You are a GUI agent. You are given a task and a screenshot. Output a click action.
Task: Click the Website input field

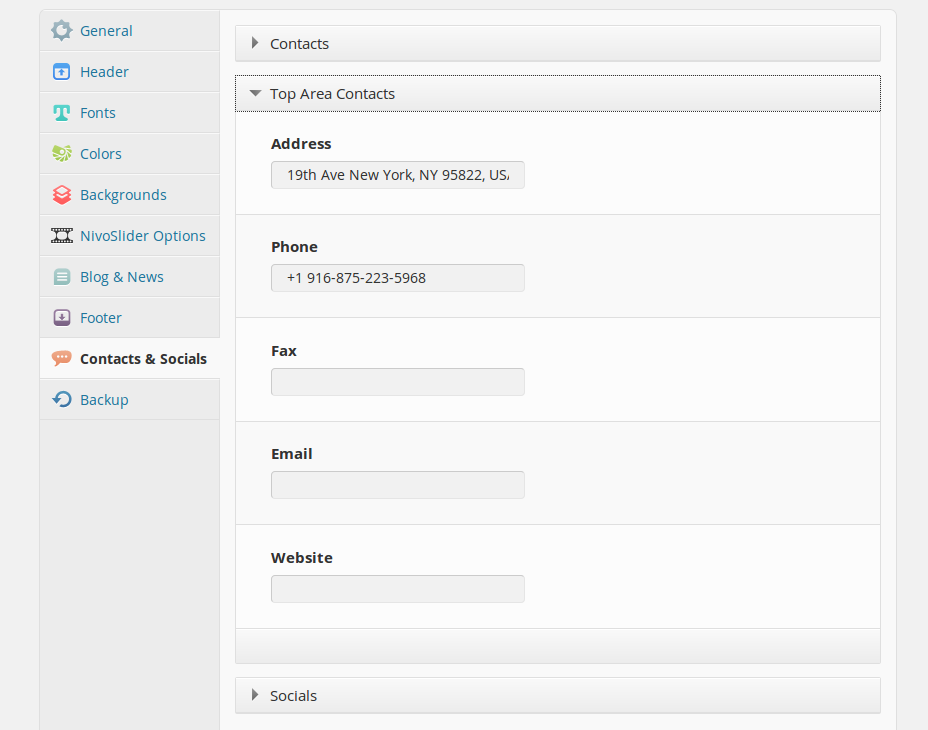(397, 589)
